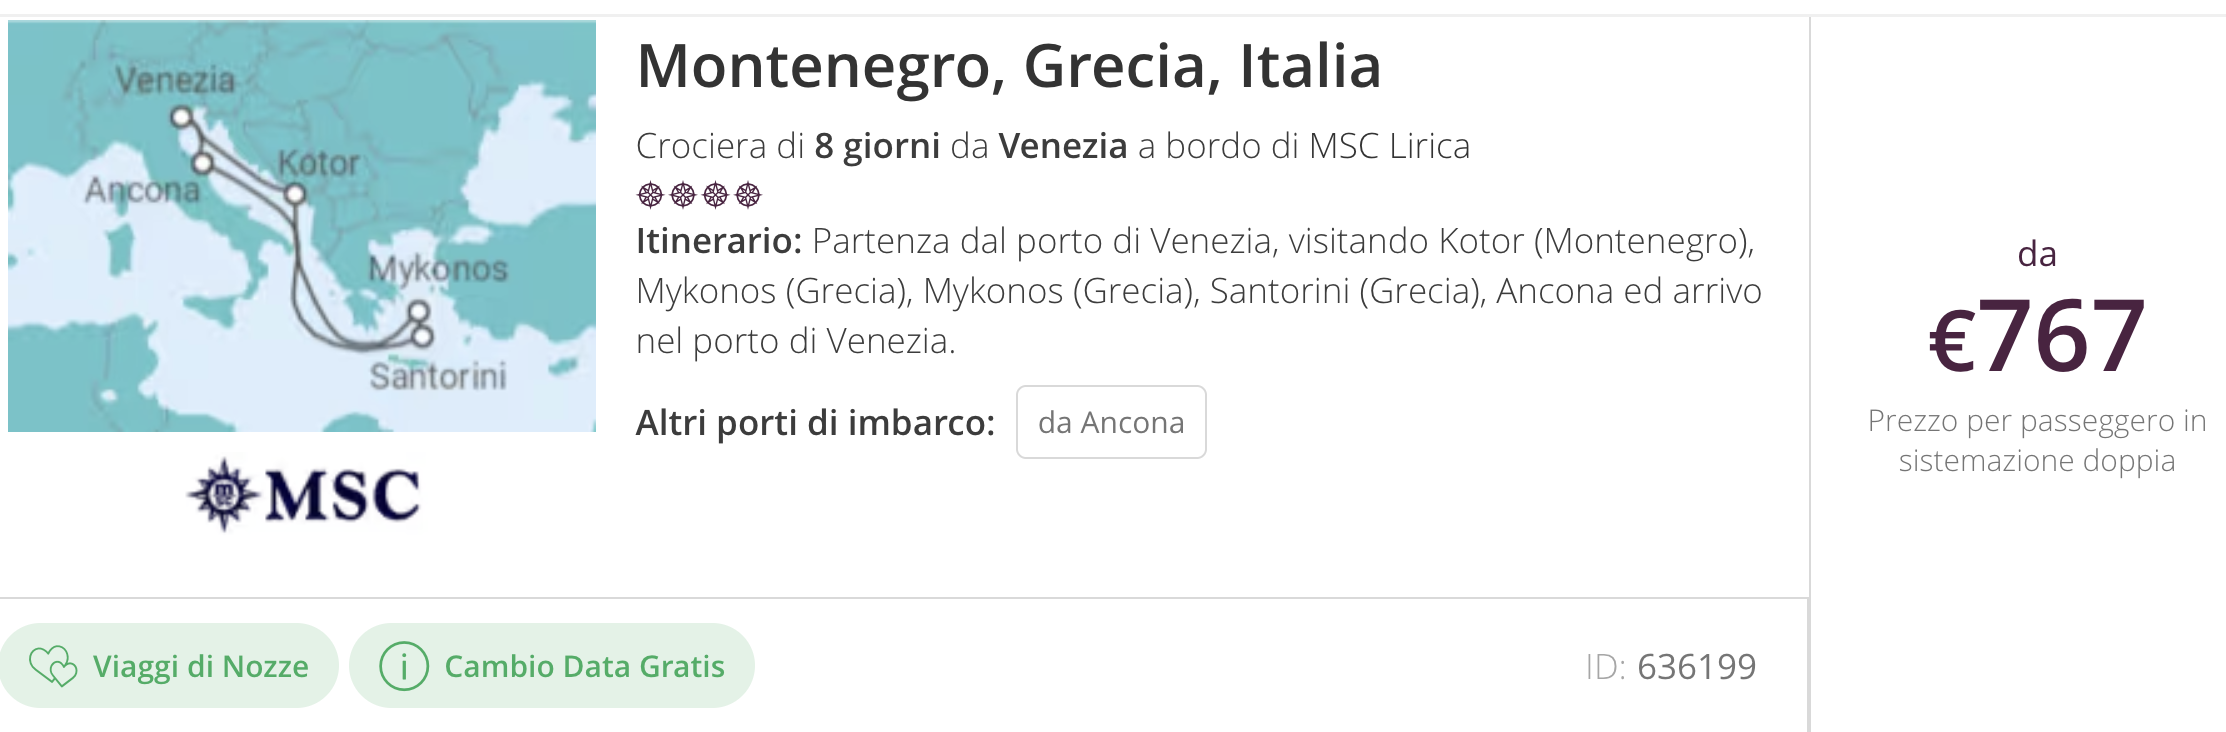
Task: Click the info icon in Cambio Data Gratis
Action: 404,666
